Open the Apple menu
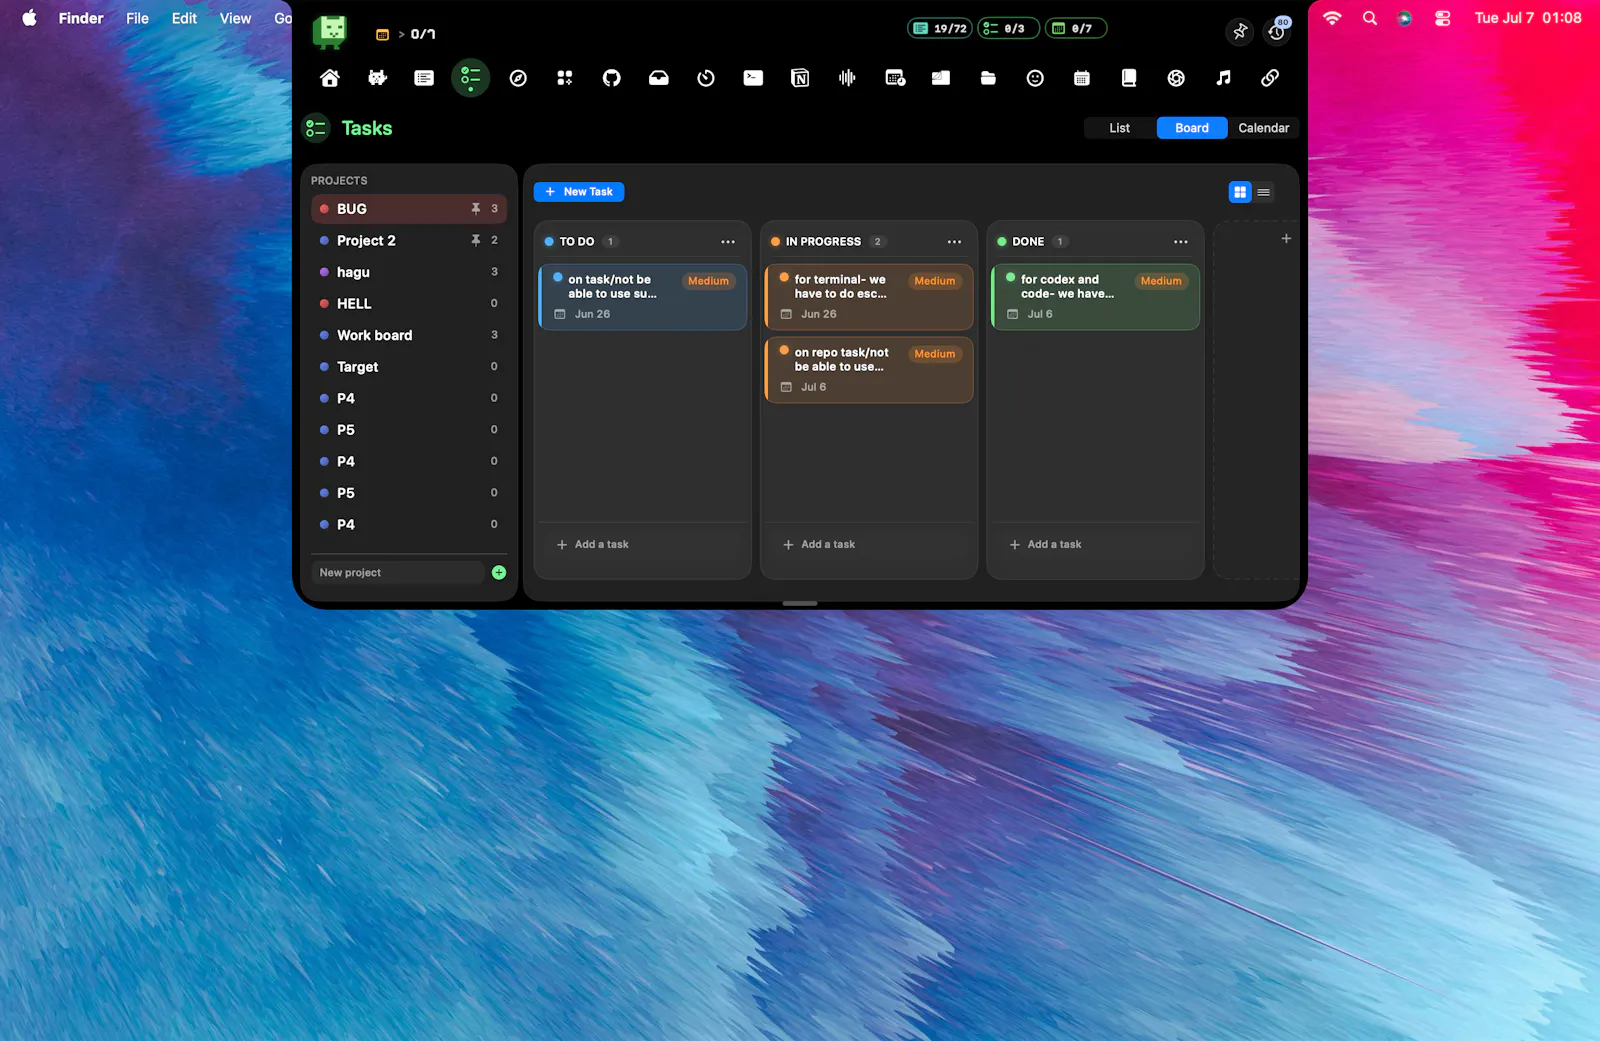The width and height of the screenshot is (1600, 1041). click(30, 18)
